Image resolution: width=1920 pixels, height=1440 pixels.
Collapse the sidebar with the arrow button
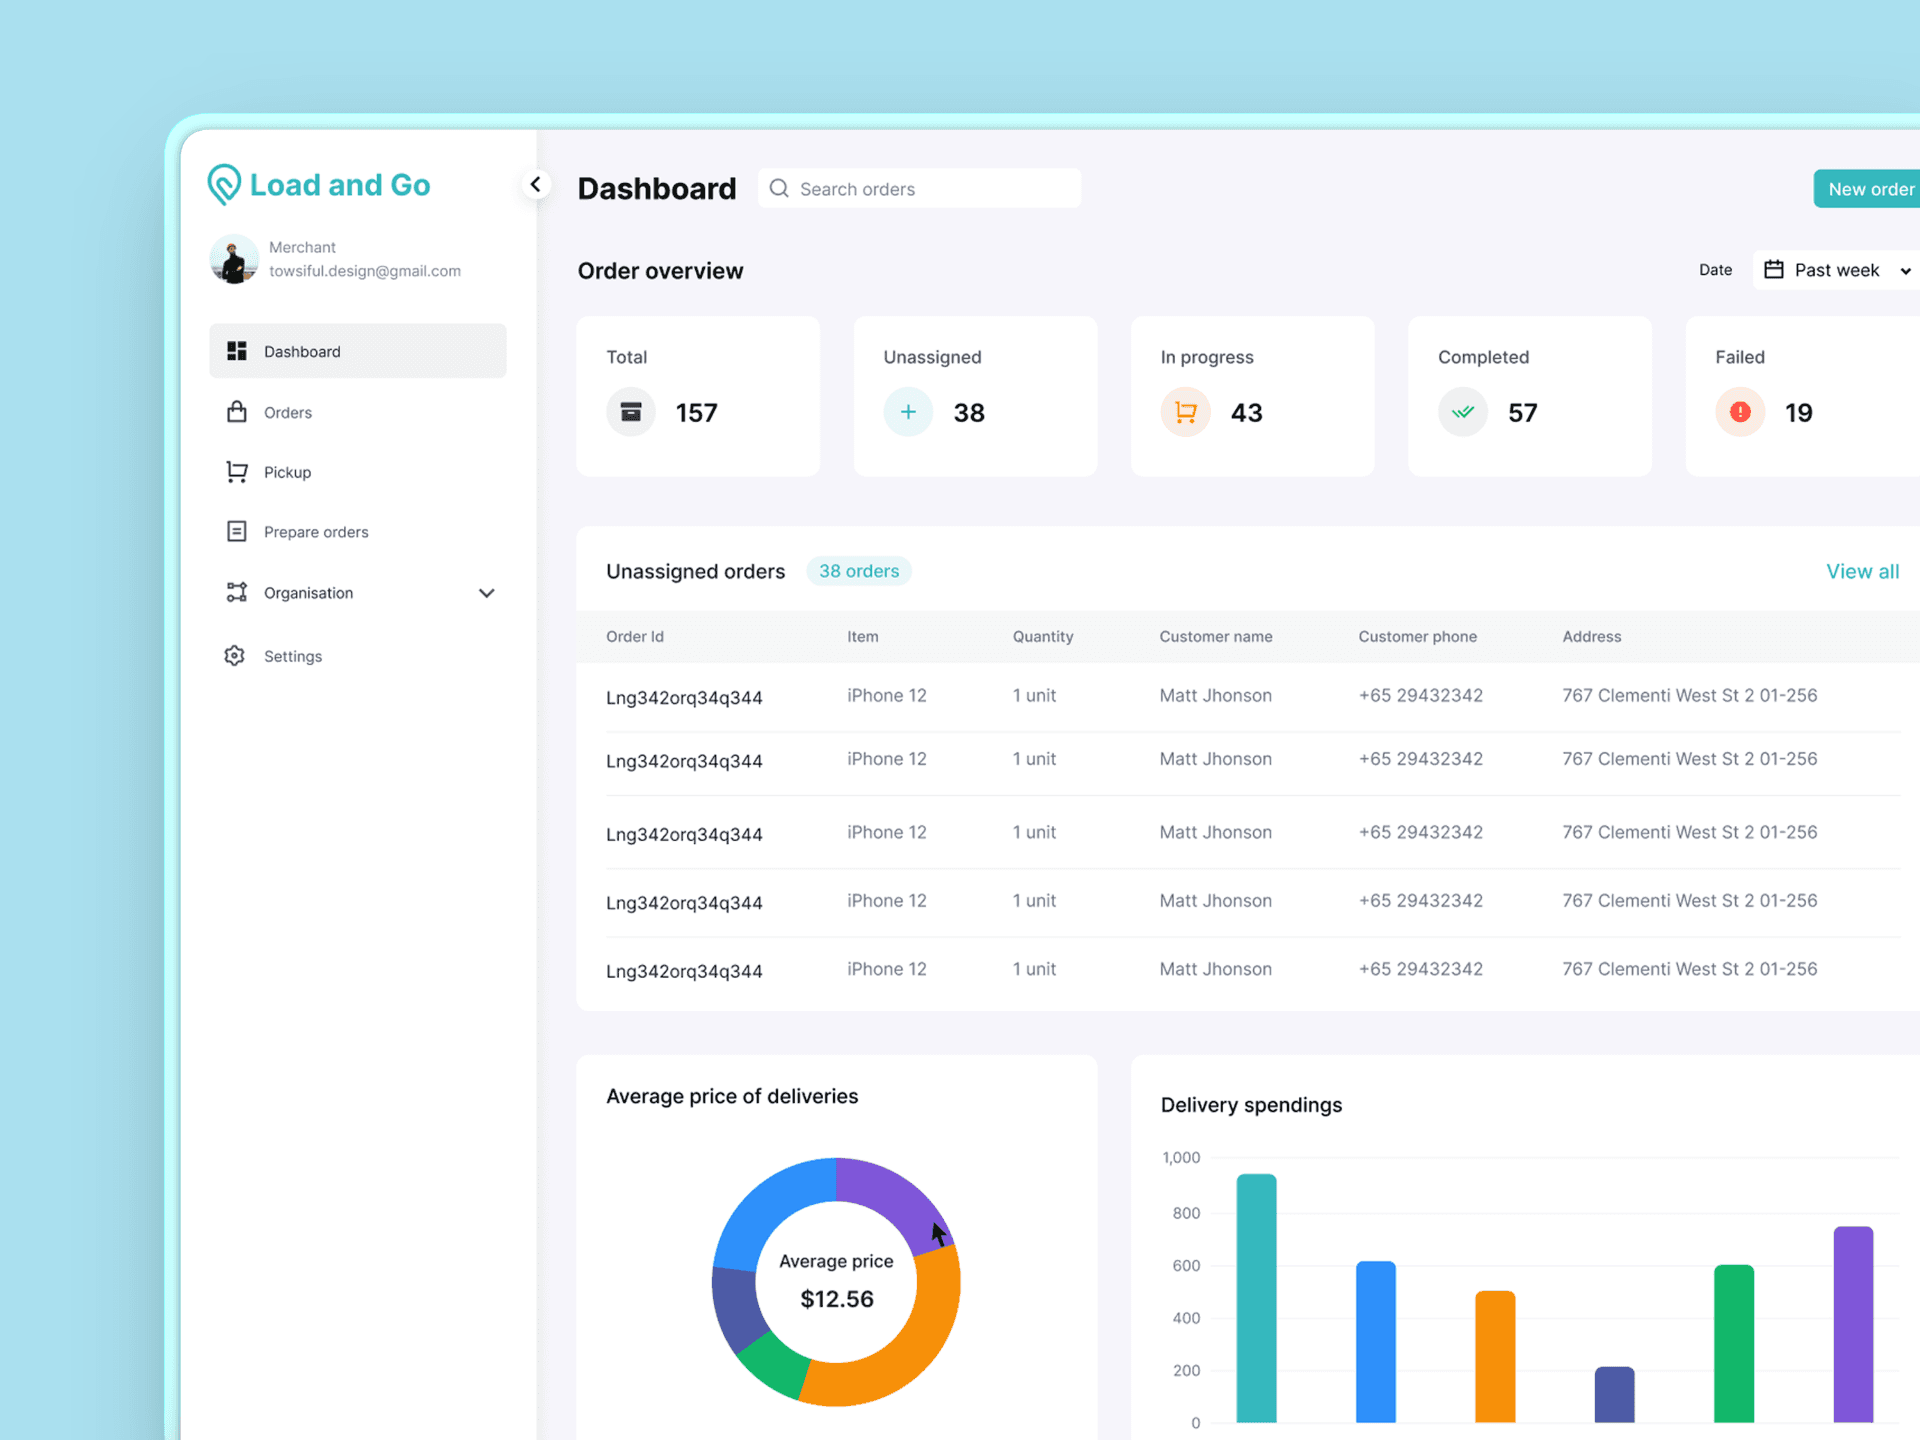pos(536,184)
